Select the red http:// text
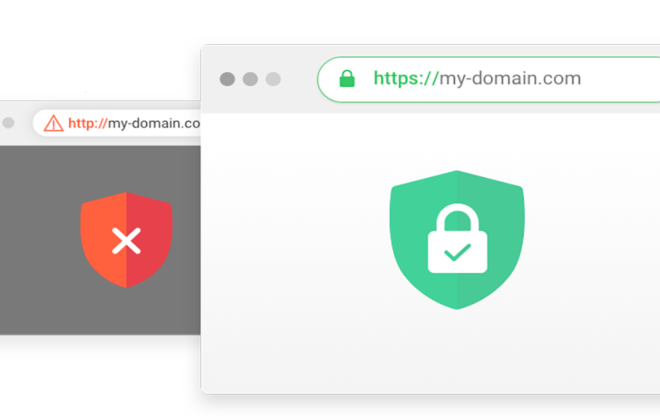This screenshot has width=660, height=420. point(88,123)
